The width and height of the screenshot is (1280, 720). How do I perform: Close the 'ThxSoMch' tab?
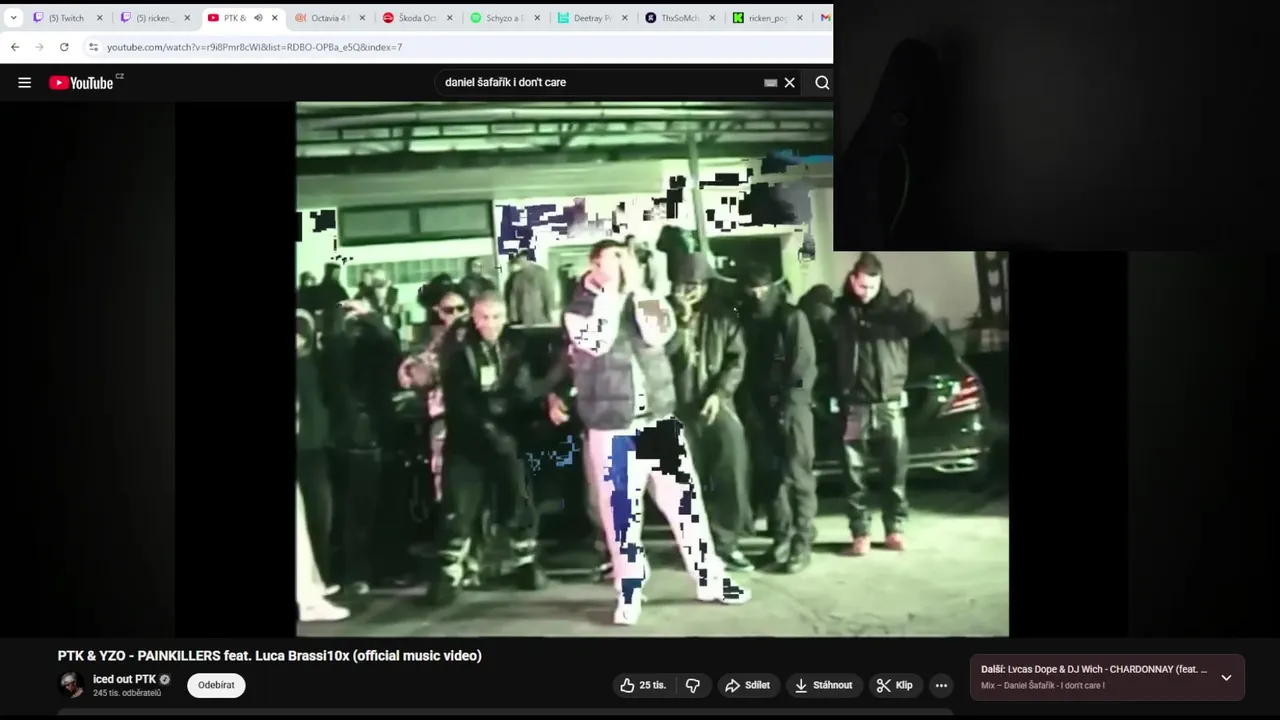(712, 18)
